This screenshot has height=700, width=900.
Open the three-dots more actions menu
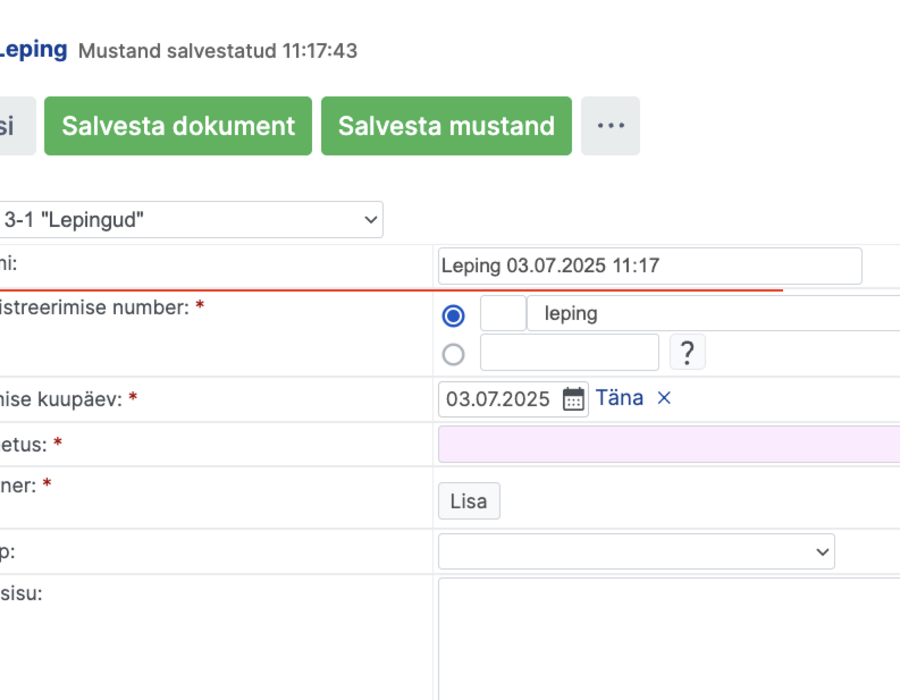(610, 126)
